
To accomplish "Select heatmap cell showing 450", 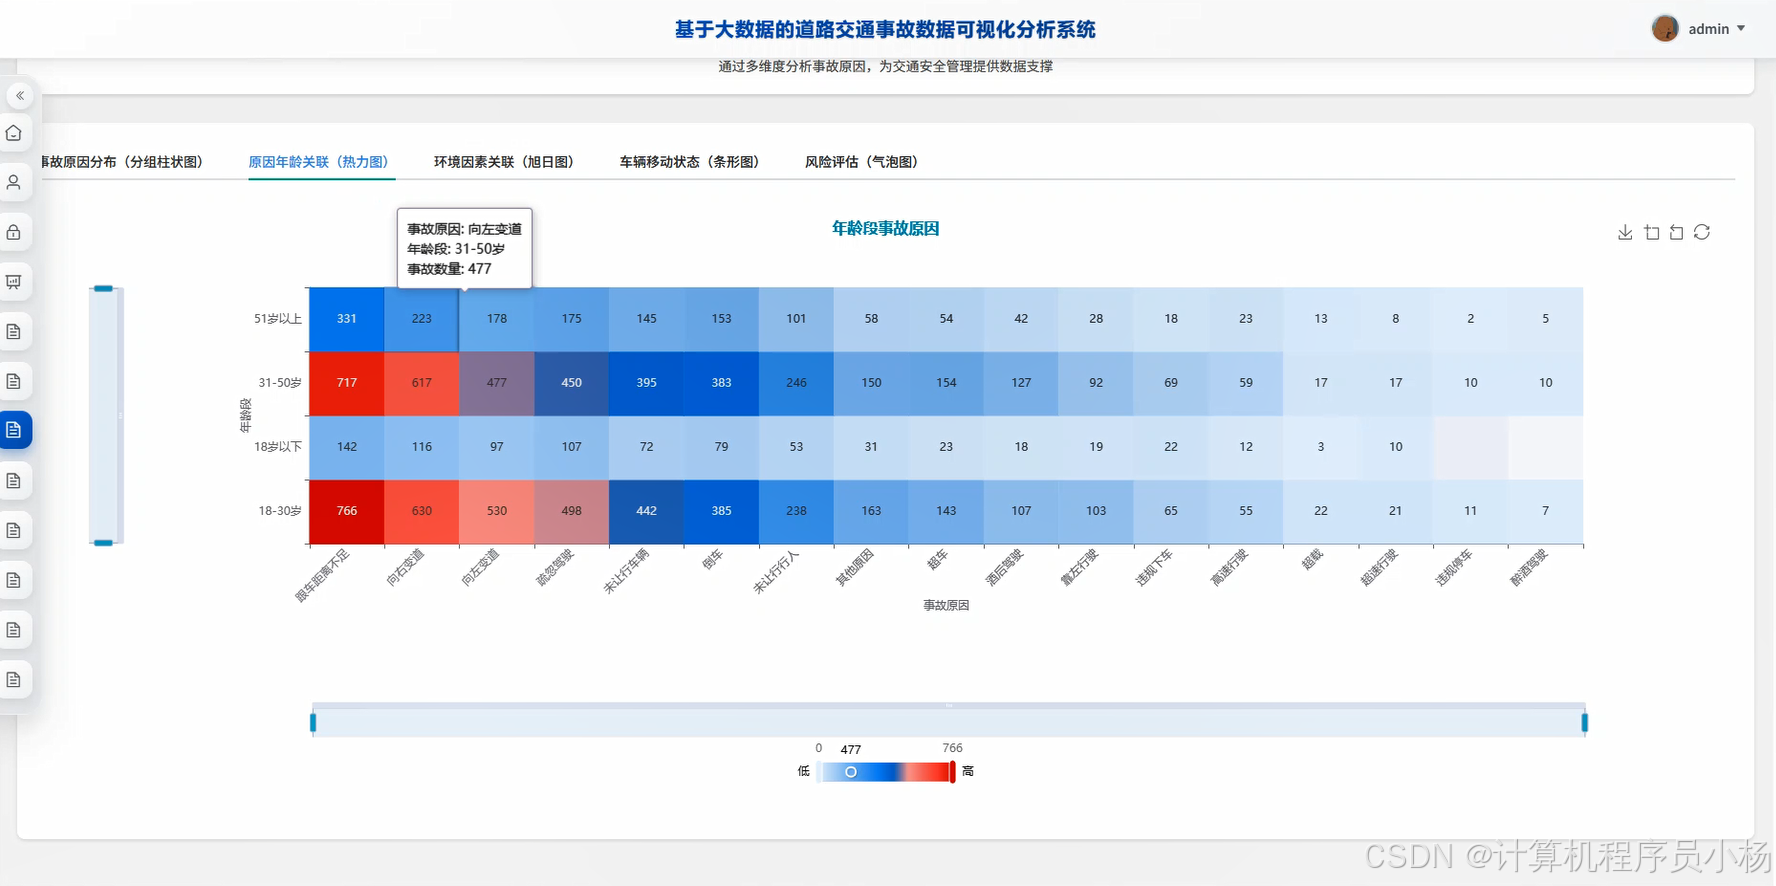I will pyautogui.click(x=572, y=383).
